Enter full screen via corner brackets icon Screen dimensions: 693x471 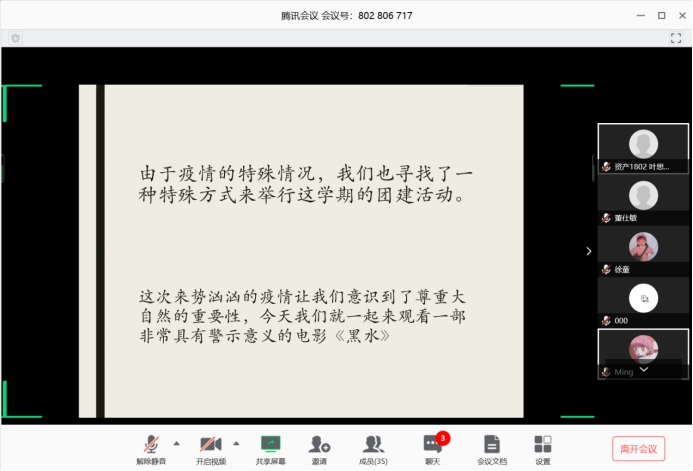tap(676, 38)
